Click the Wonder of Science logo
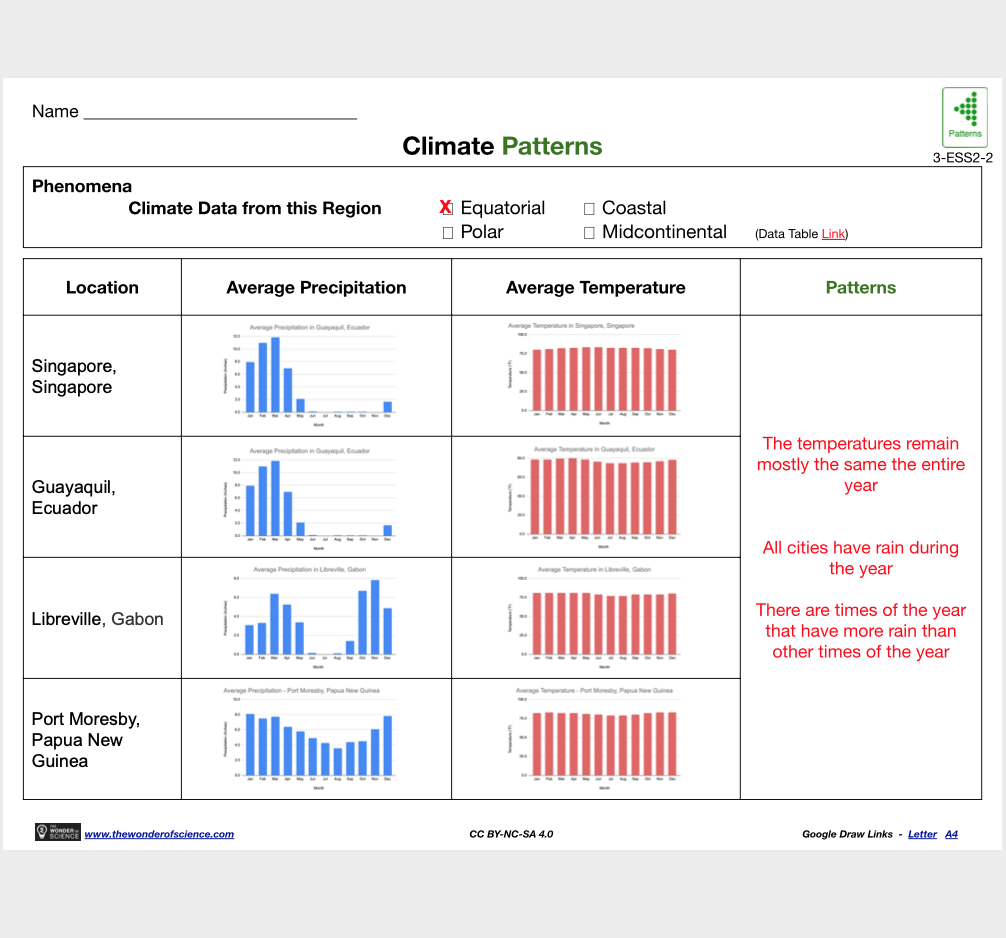The width and height of the screenshot is (1006, 938). tap(58, 831)
